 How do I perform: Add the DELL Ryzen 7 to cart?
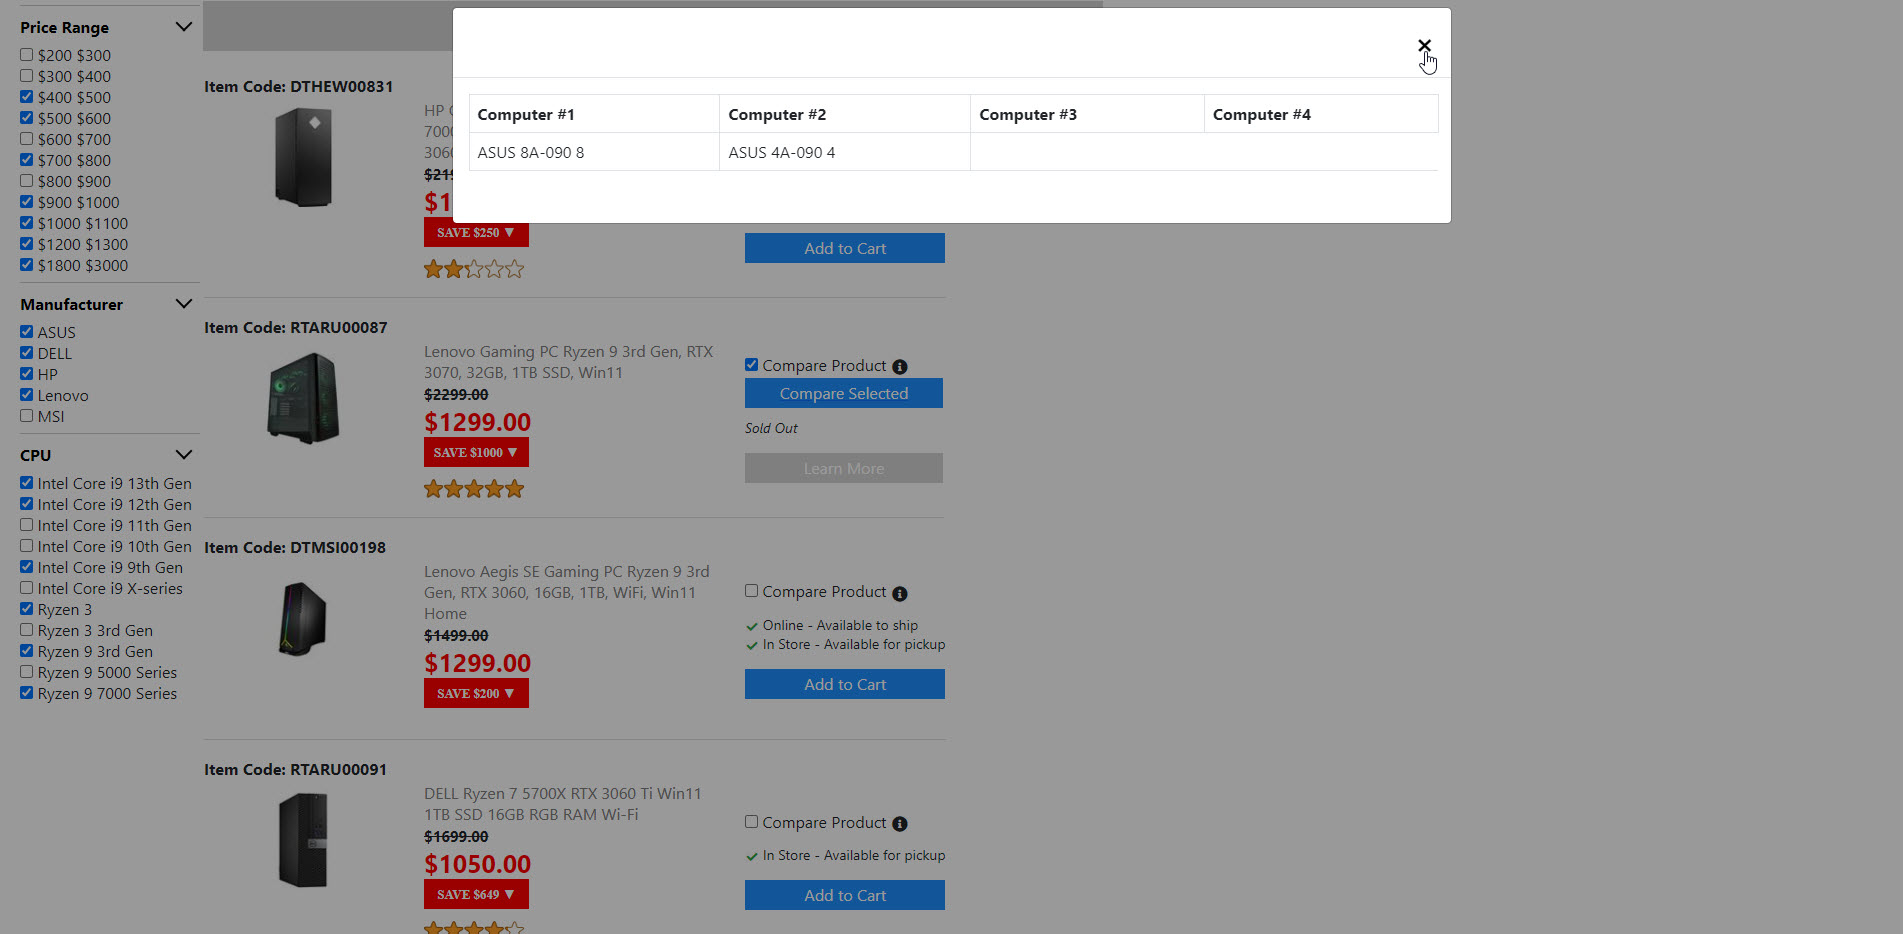point(844,895)
